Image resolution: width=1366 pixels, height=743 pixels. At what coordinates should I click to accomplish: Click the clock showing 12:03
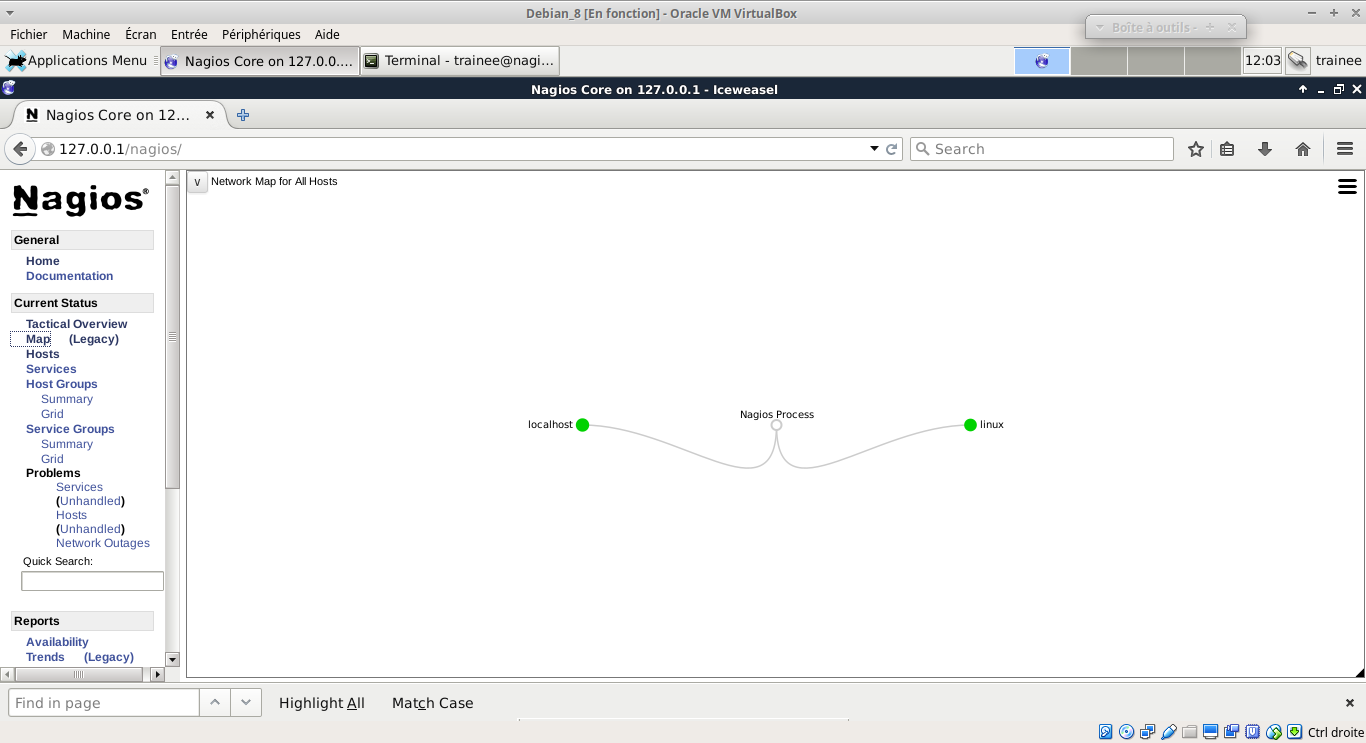(x=1262, y=61)
